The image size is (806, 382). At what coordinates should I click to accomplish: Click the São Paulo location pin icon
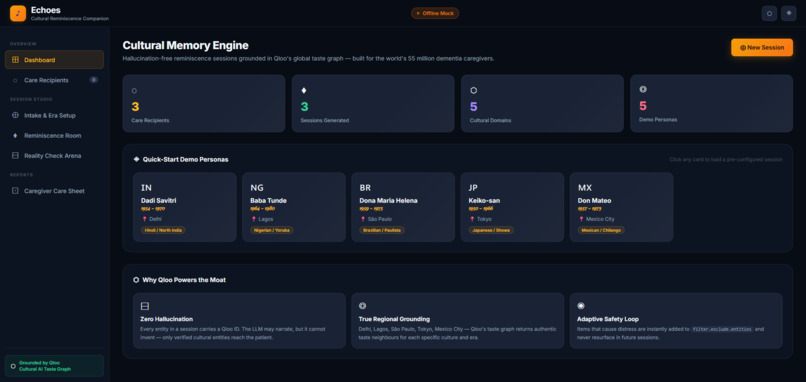[363, 219]
